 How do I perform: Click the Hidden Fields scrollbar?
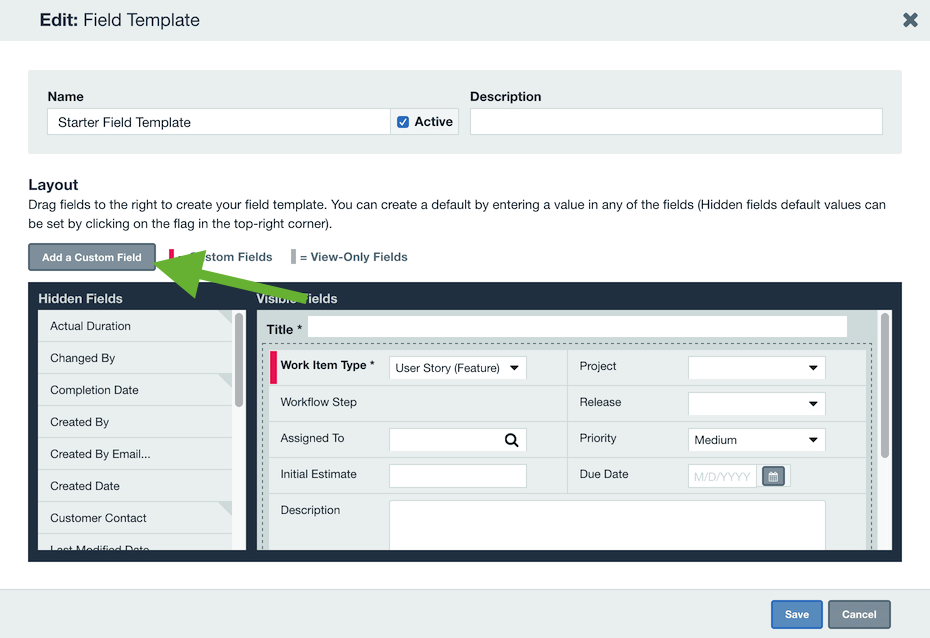click(239, 359)
